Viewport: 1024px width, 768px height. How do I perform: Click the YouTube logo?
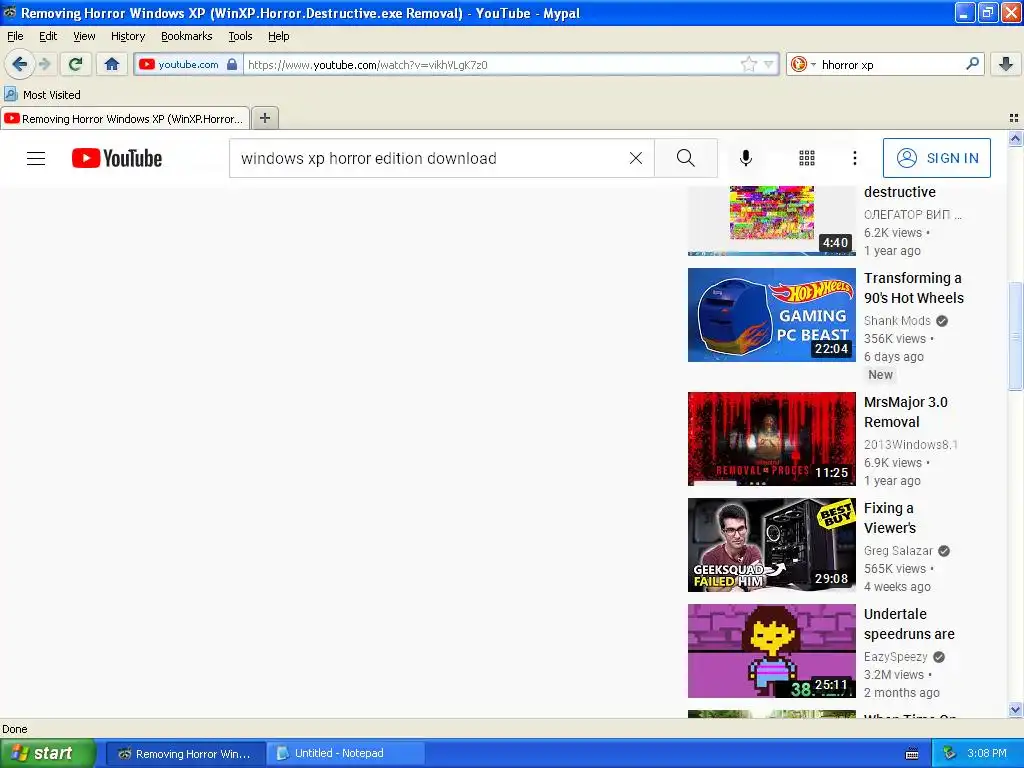coord(116,158)
